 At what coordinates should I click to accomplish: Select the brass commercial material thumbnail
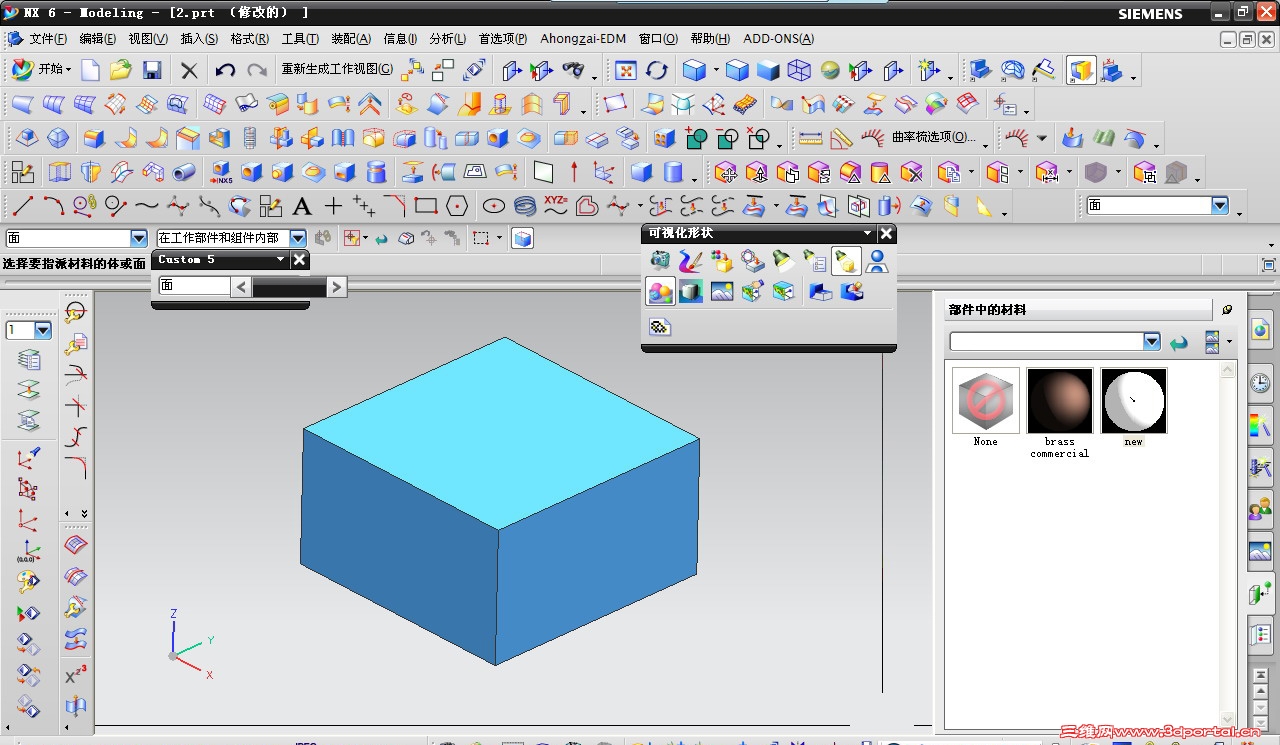pos(1060,401)
